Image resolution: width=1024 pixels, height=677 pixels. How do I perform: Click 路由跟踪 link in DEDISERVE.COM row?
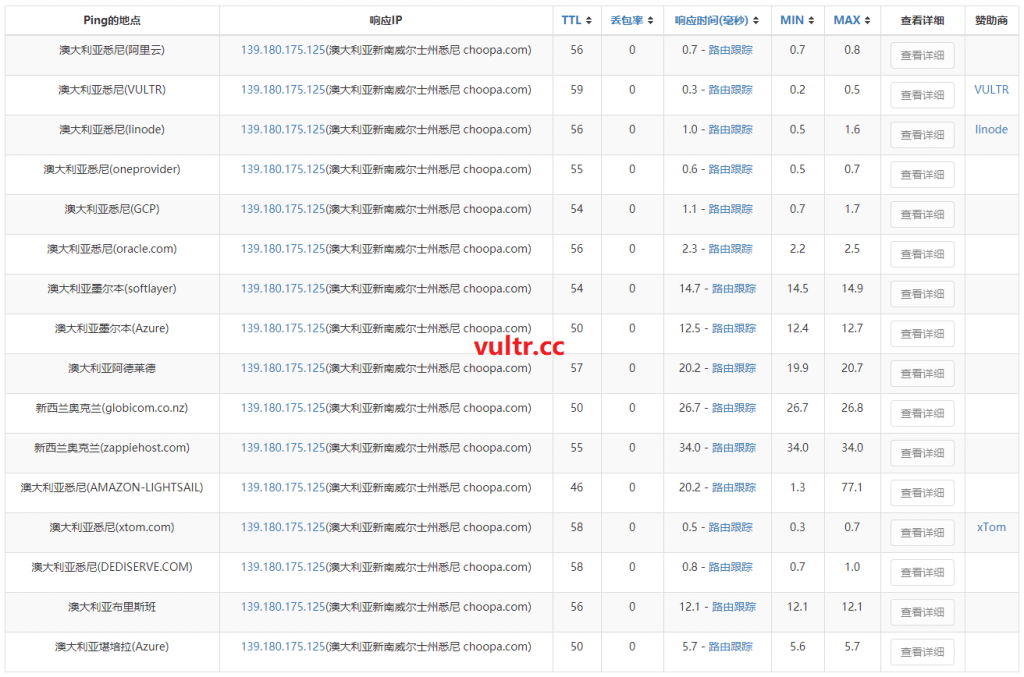click(730, 567)
